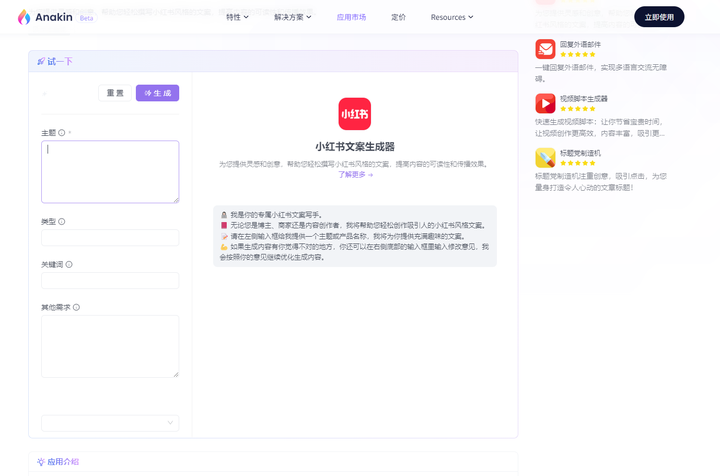The height and width of the screenshot is (476, 720).
Task: Click the 应用介绍 section heading
Action: (63, 462)
